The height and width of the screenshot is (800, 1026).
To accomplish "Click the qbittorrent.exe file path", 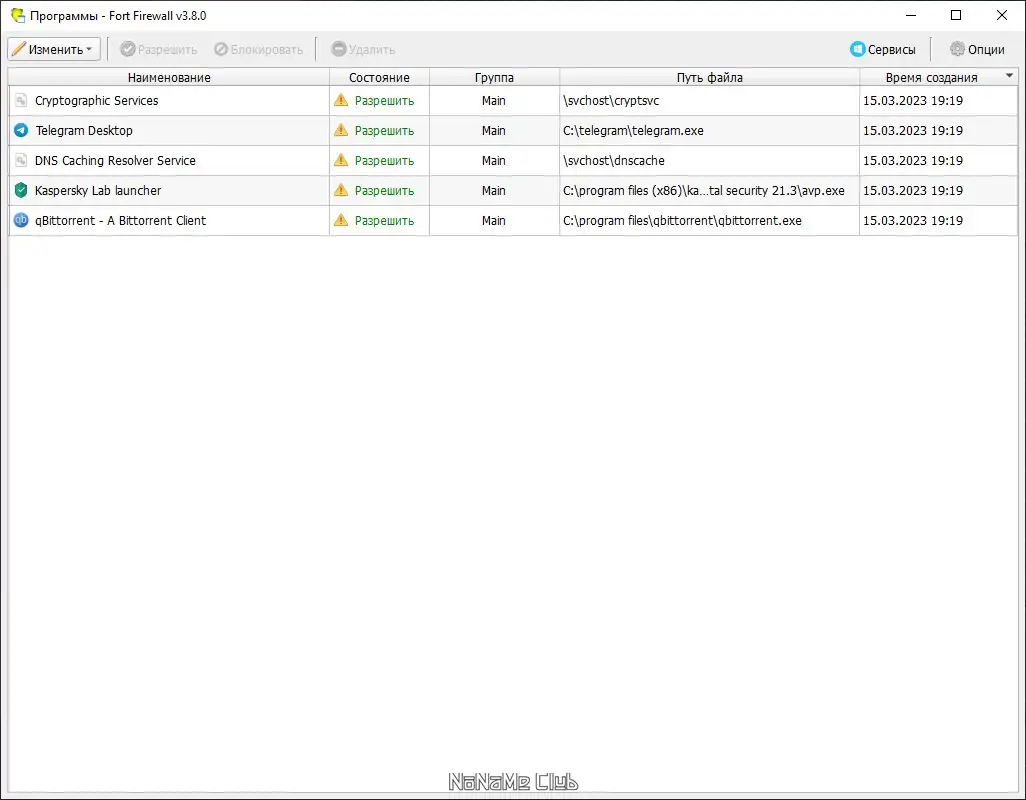I will [x=682, y=221].
